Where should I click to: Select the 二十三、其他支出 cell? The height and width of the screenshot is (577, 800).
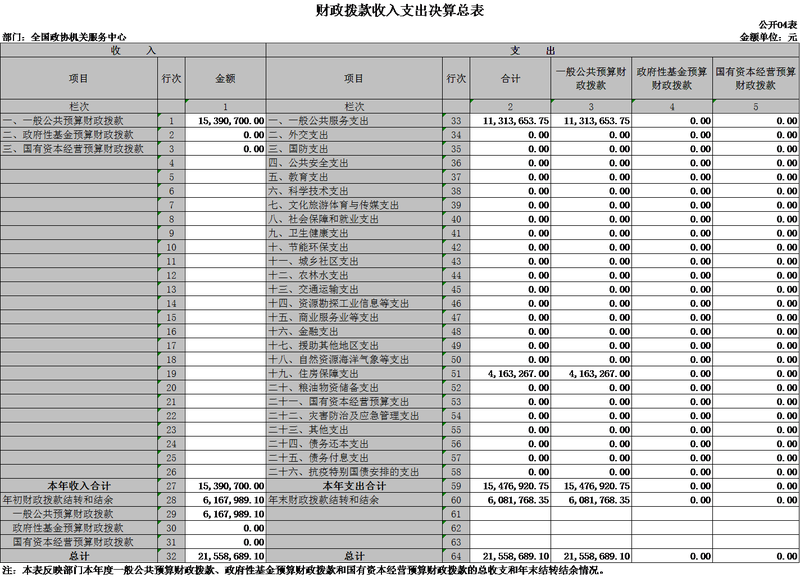tap(354, 430)
